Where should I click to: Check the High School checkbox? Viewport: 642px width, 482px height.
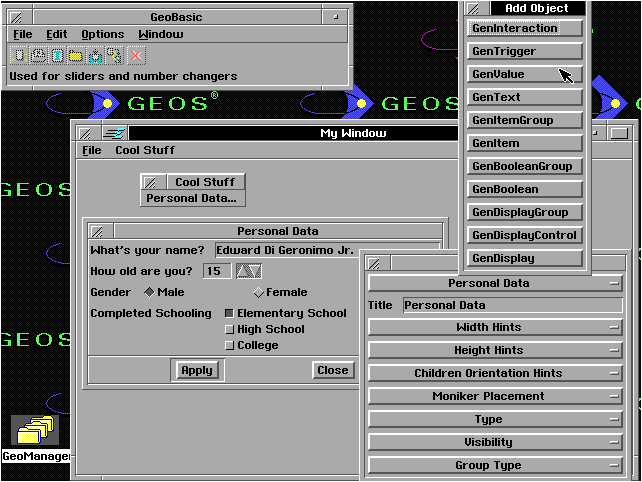point(229,329)
